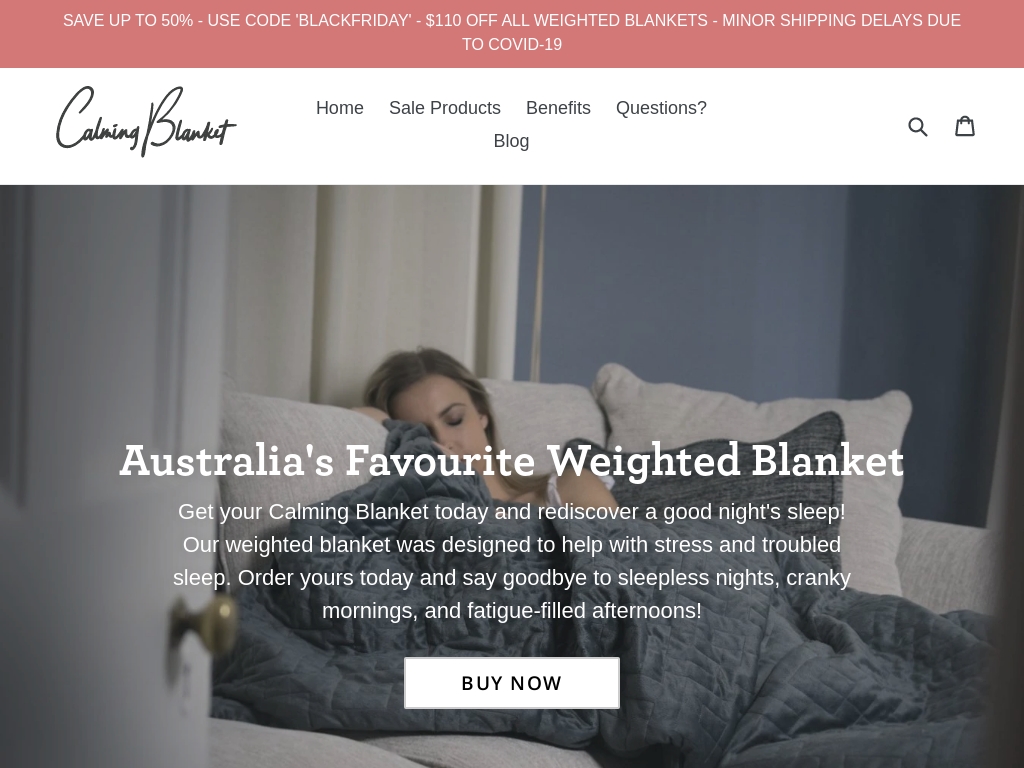Go to the Home page link

point(340,108)
